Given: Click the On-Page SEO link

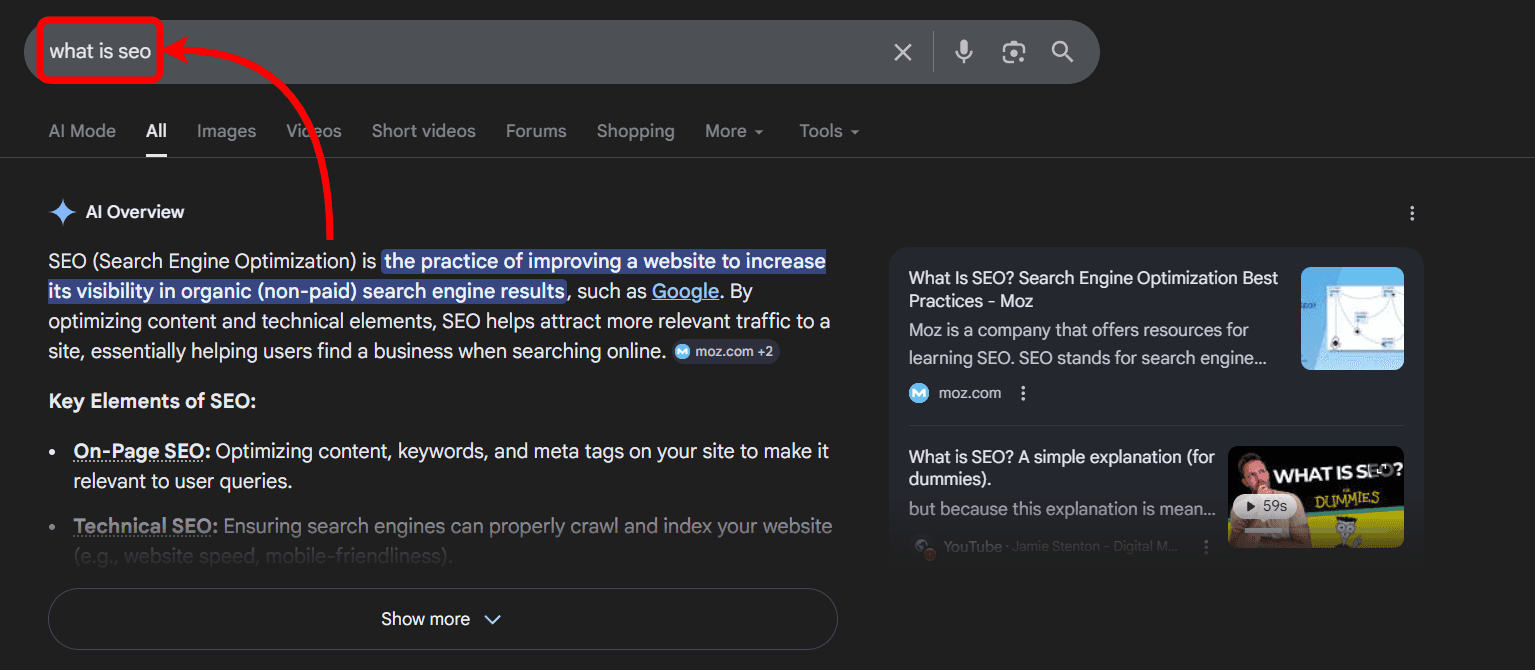Looking at the screenshot, I should [139, 451].
